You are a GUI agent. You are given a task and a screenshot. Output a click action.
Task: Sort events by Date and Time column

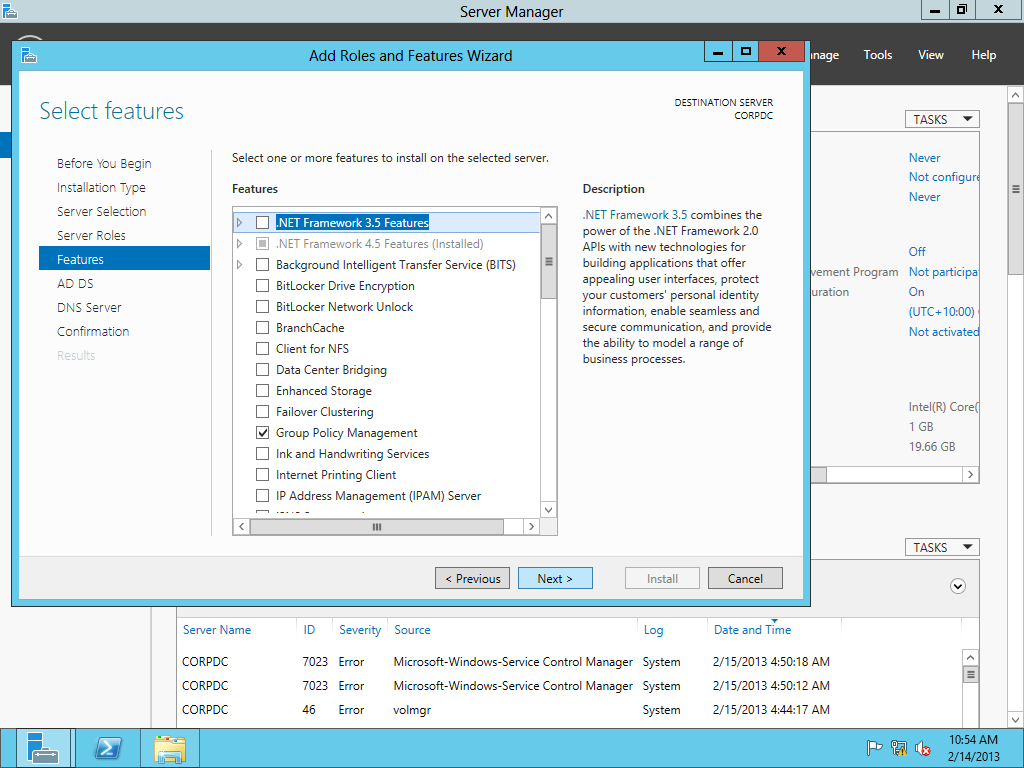[x=752, y=630]
